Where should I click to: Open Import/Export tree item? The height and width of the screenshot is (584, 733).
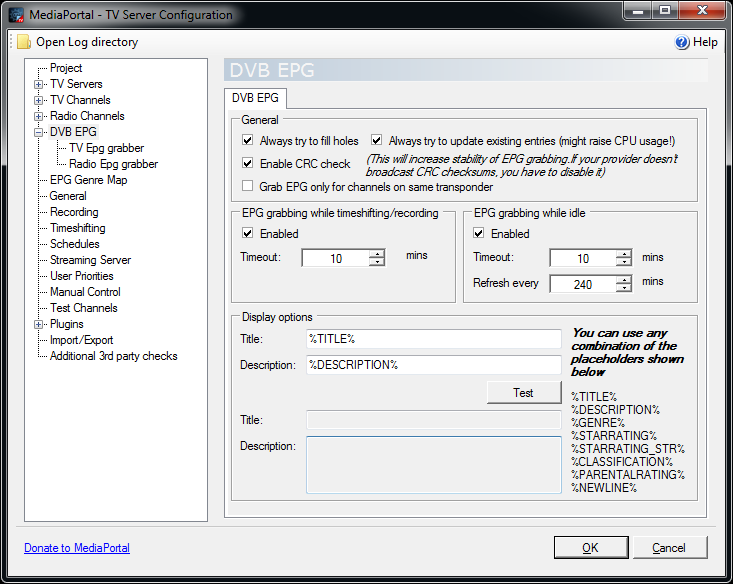coord(81,340)
